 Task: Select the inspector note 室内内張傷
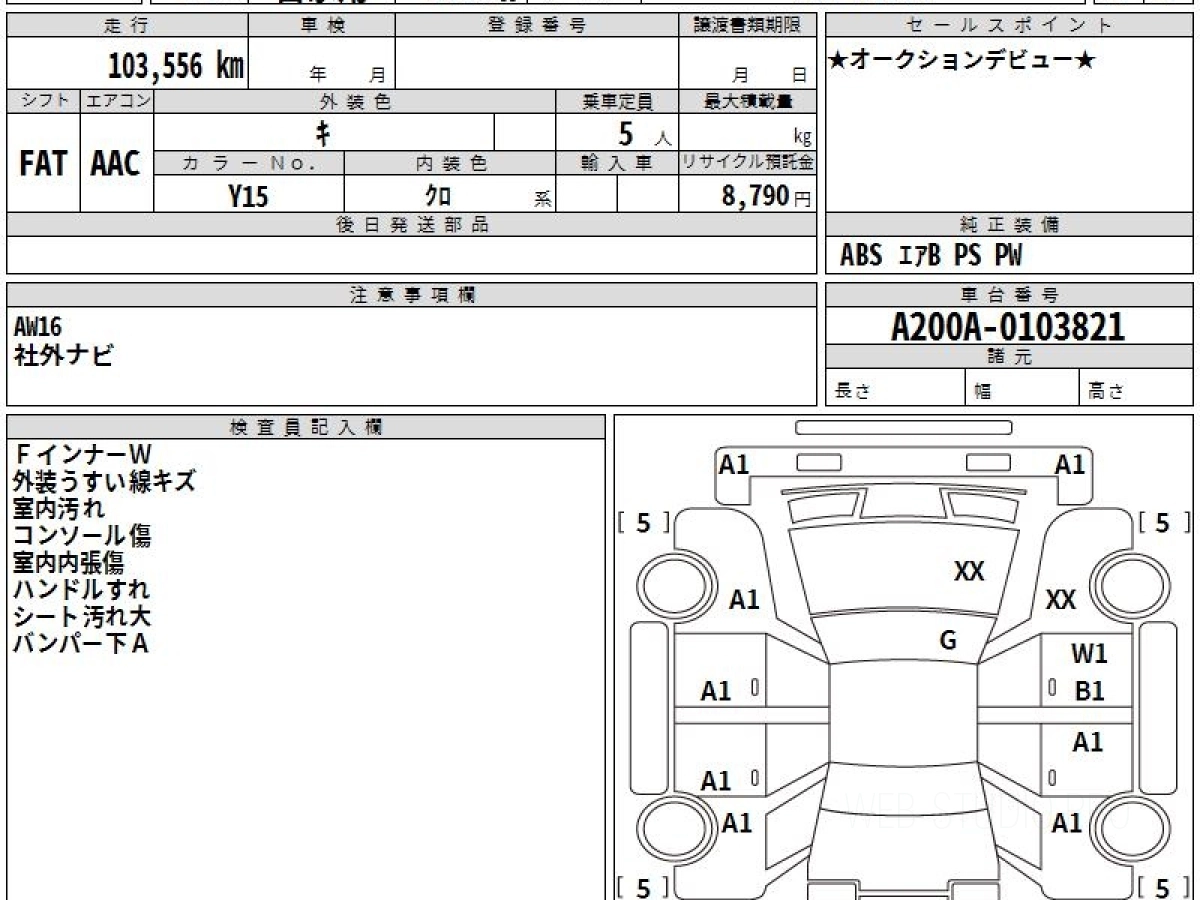(69, 563)
